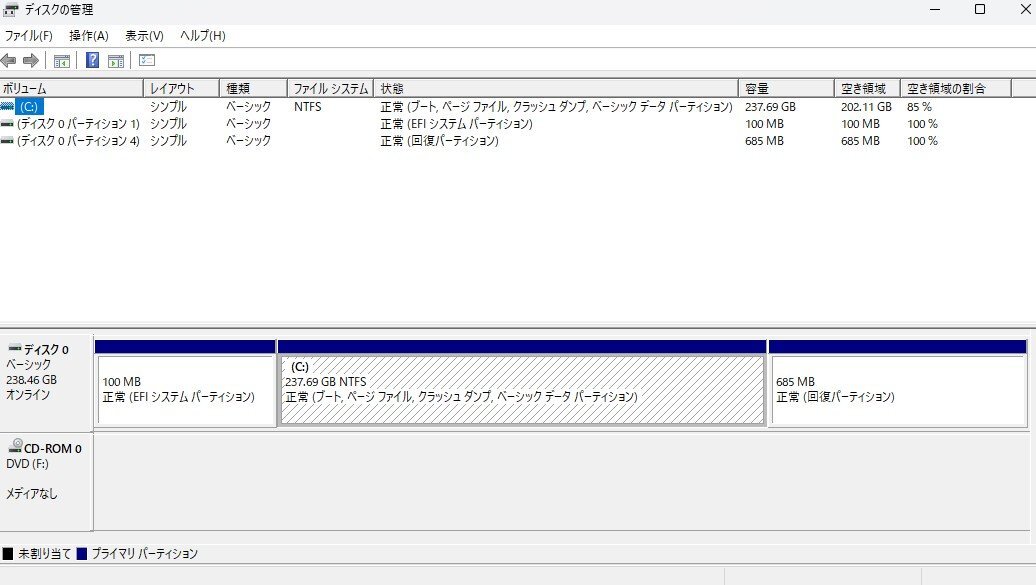Maximize the Disk Management window
This screenshot has height=585, width=1036.
point(980,9)
